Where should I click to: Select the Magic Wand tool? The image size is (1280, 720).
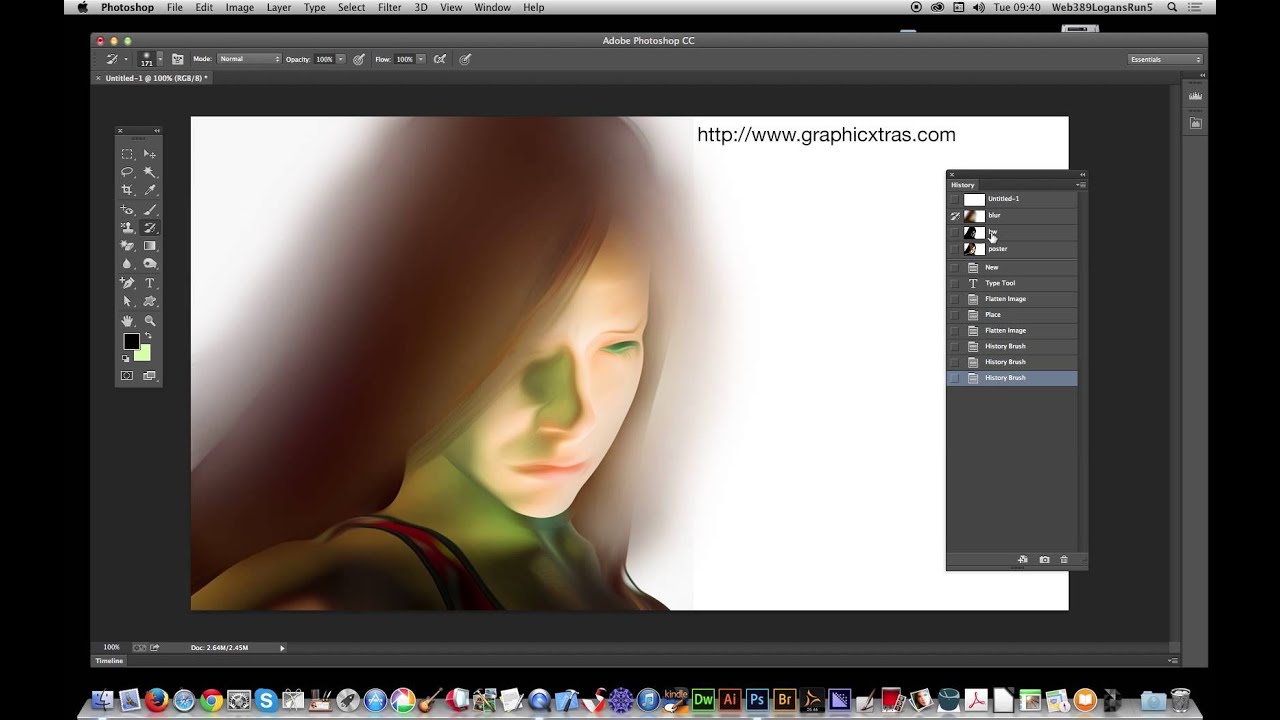pyautogui.click(x=149, y=172)
